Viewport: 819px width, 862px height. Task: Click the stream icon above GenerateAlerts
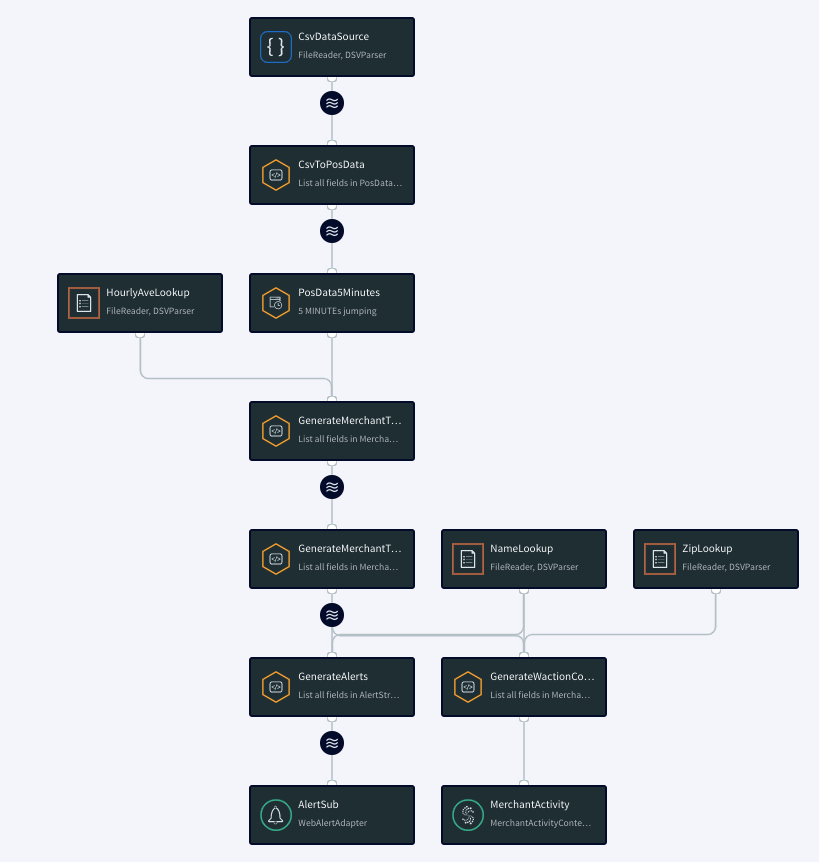point(331,615)
